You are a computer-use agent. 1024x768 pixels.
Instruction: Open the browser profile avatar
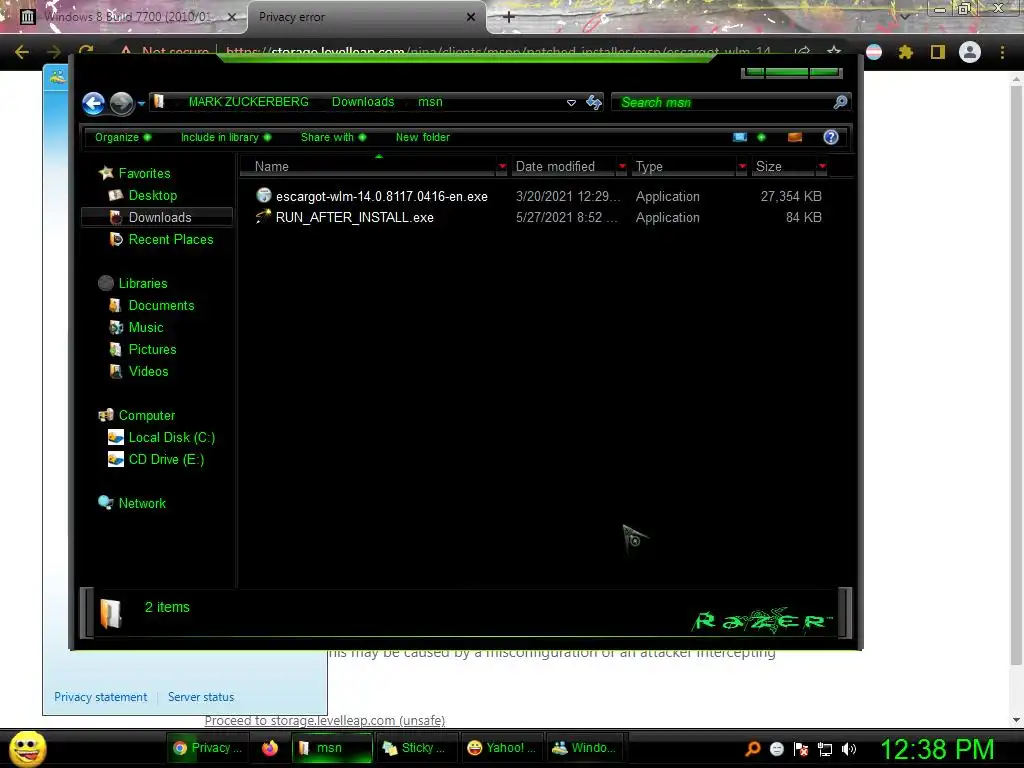tap(970, 52)
